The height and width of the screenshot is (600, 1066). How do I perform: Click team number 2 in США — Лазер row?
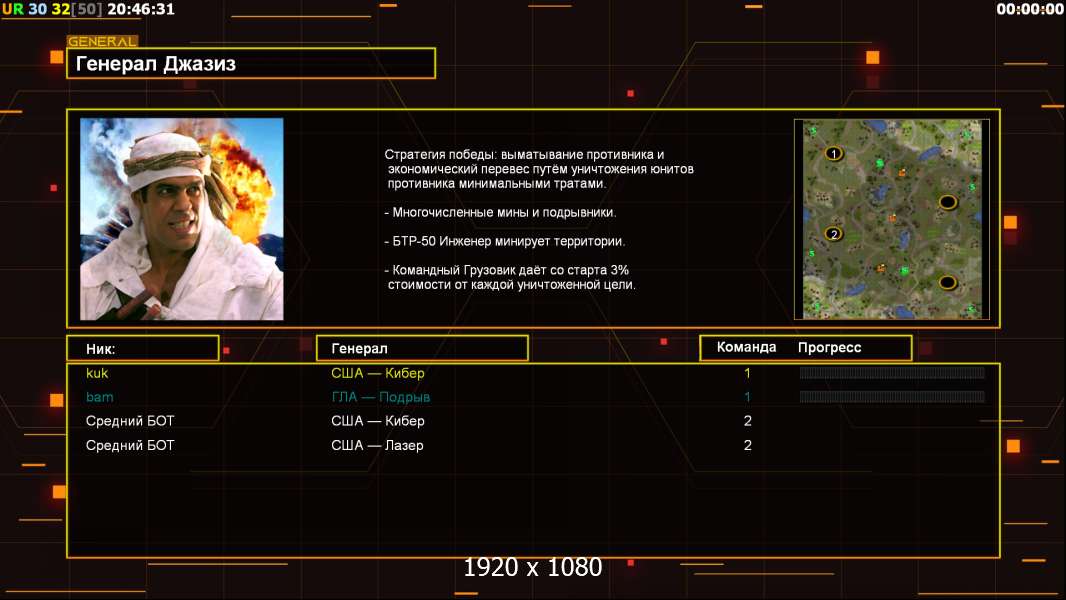pos(748,446)
